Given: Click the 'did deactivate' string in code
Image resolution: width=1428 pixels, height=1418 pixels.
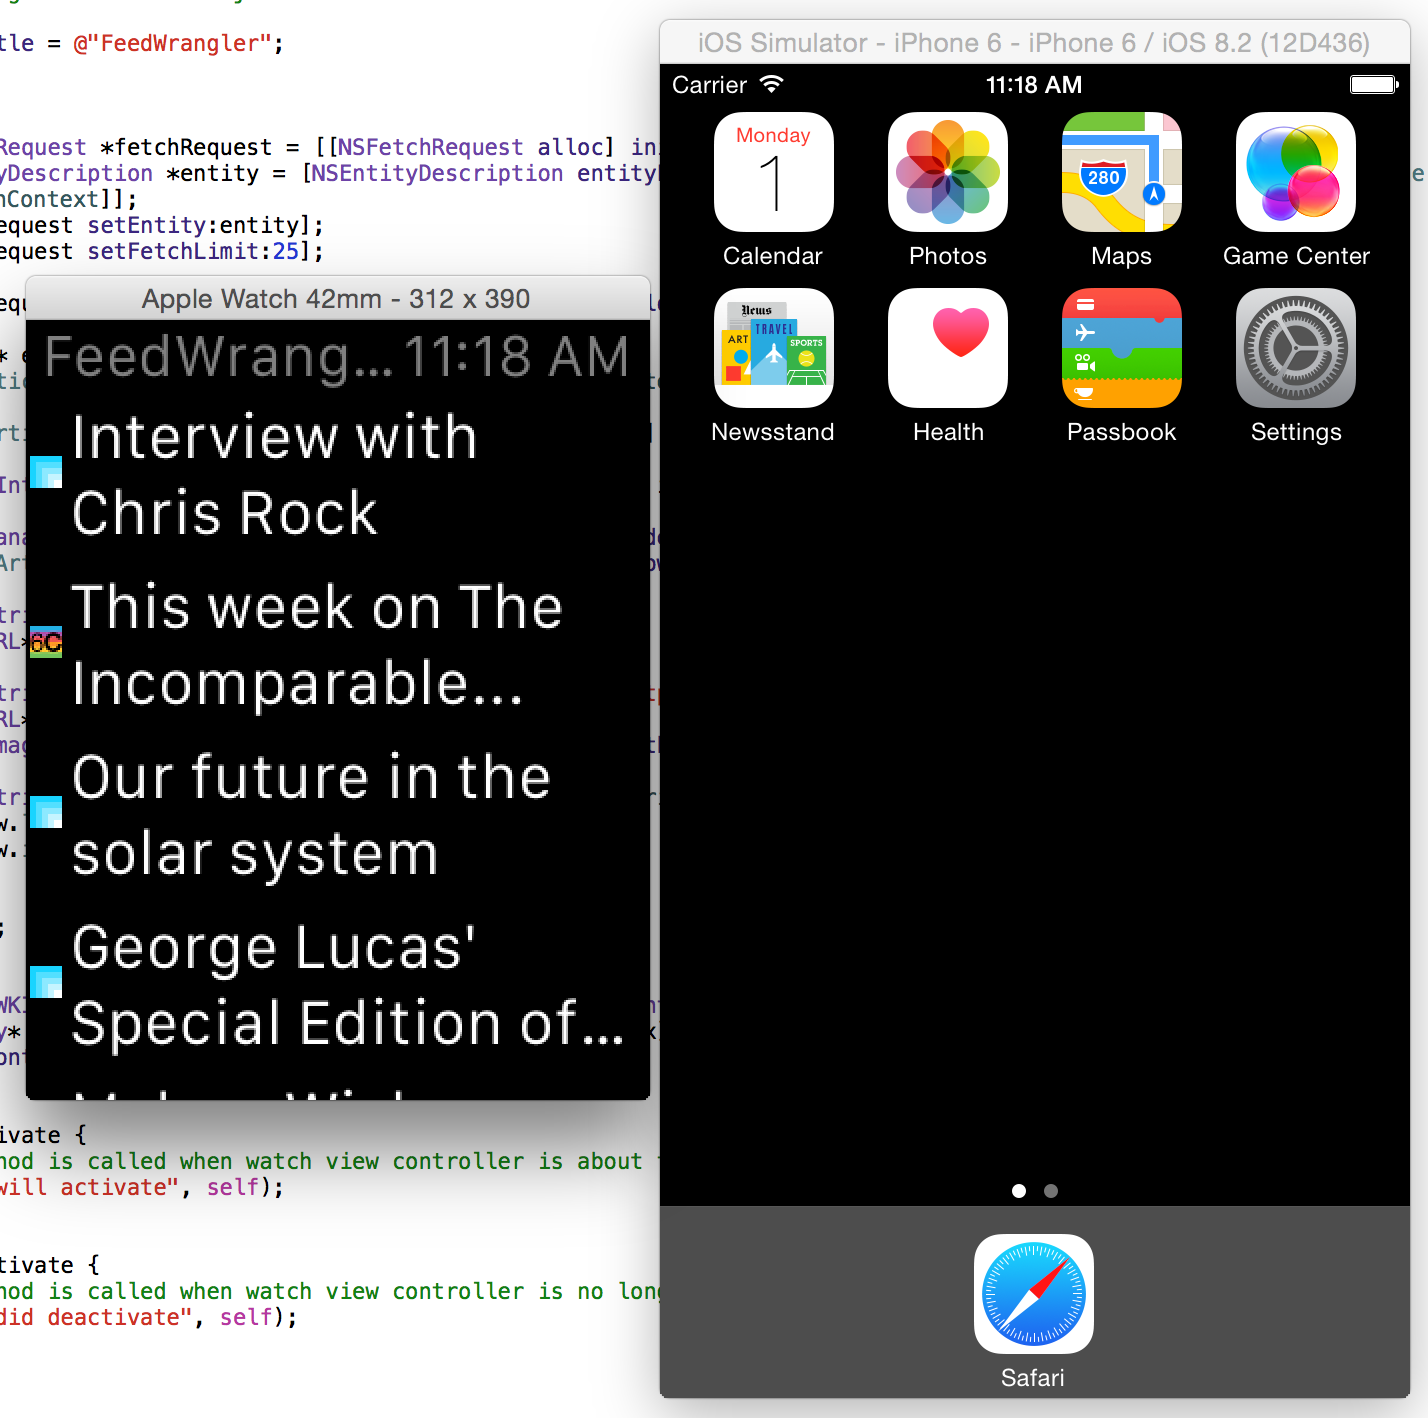Looking at the screenshot, I should tap(95, 1317).
